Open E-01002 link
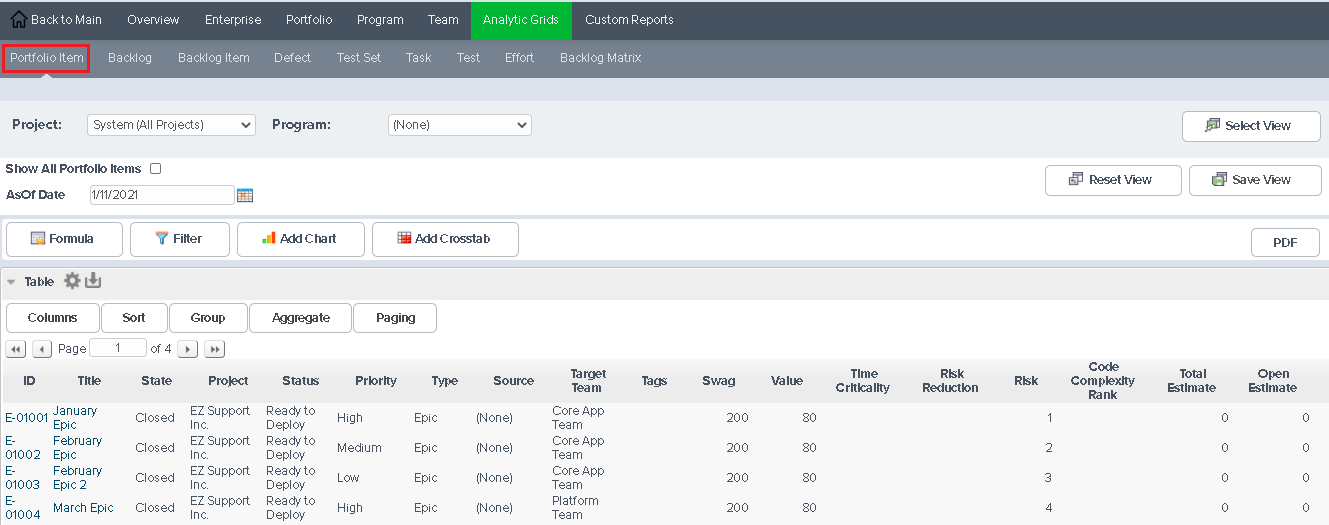The height and width of the screenshot is (525, 1329). click(23, 448)
